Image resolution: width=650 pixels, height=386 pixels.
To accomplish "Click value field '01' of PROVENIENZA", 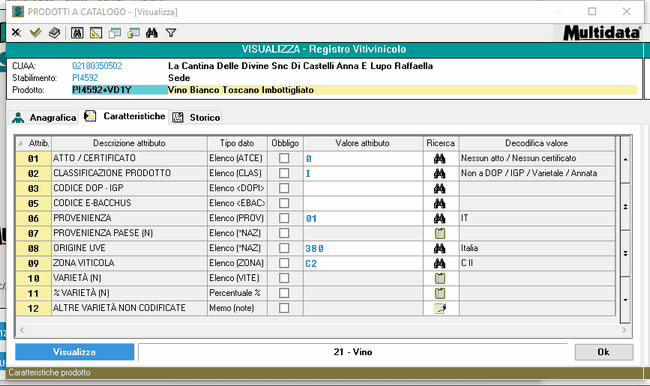I will tap(363, 218).
